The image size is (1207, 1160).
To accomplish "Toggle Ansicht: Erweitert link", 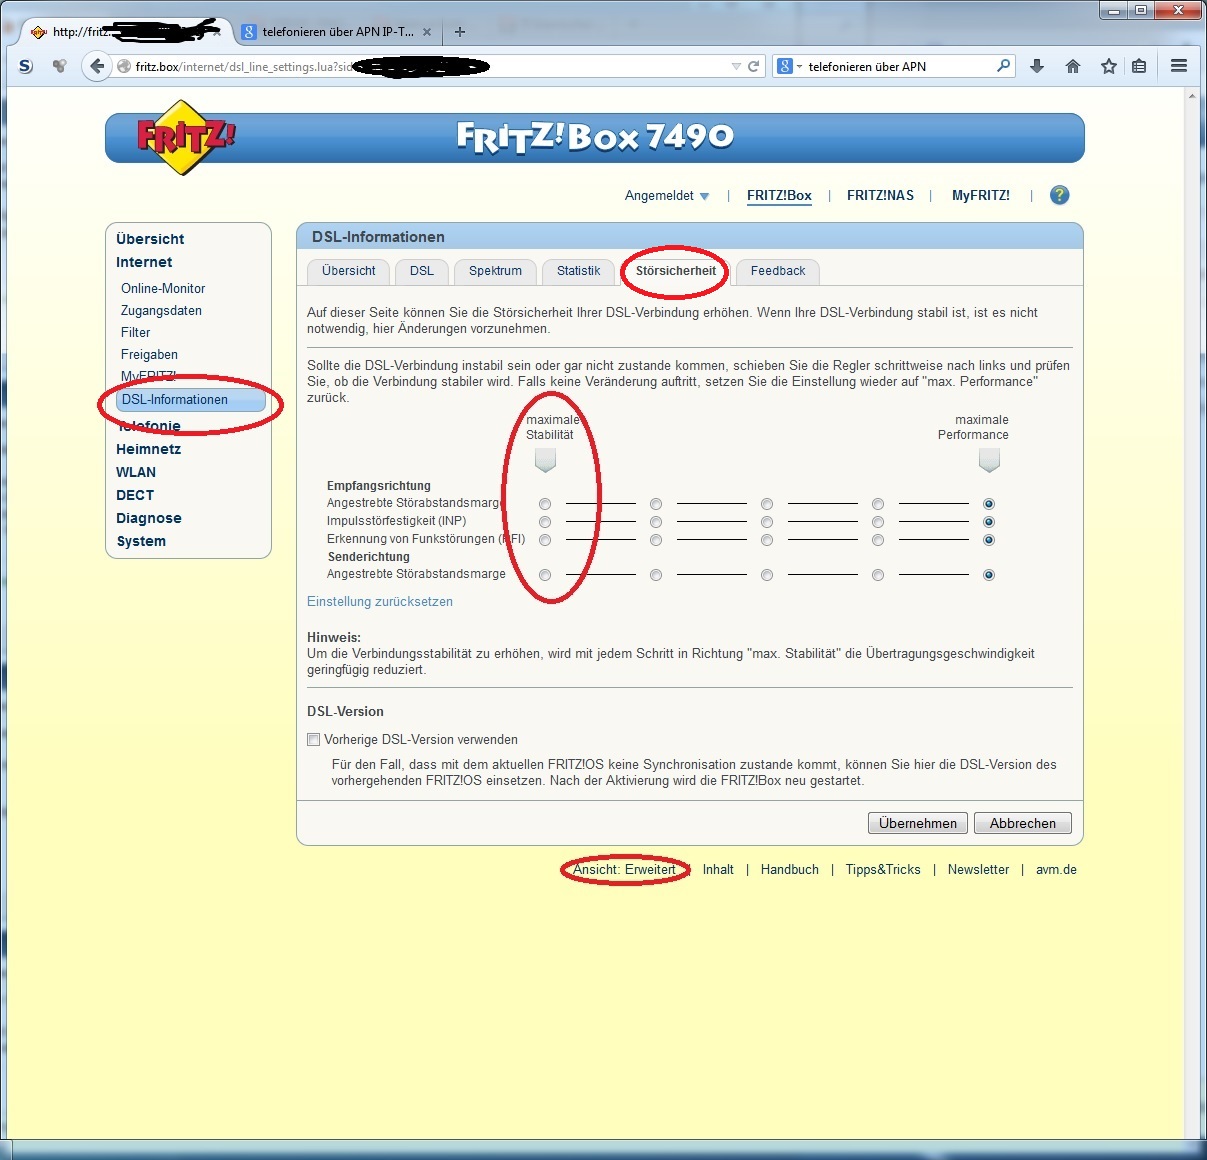I will click(x=625, y=870).
